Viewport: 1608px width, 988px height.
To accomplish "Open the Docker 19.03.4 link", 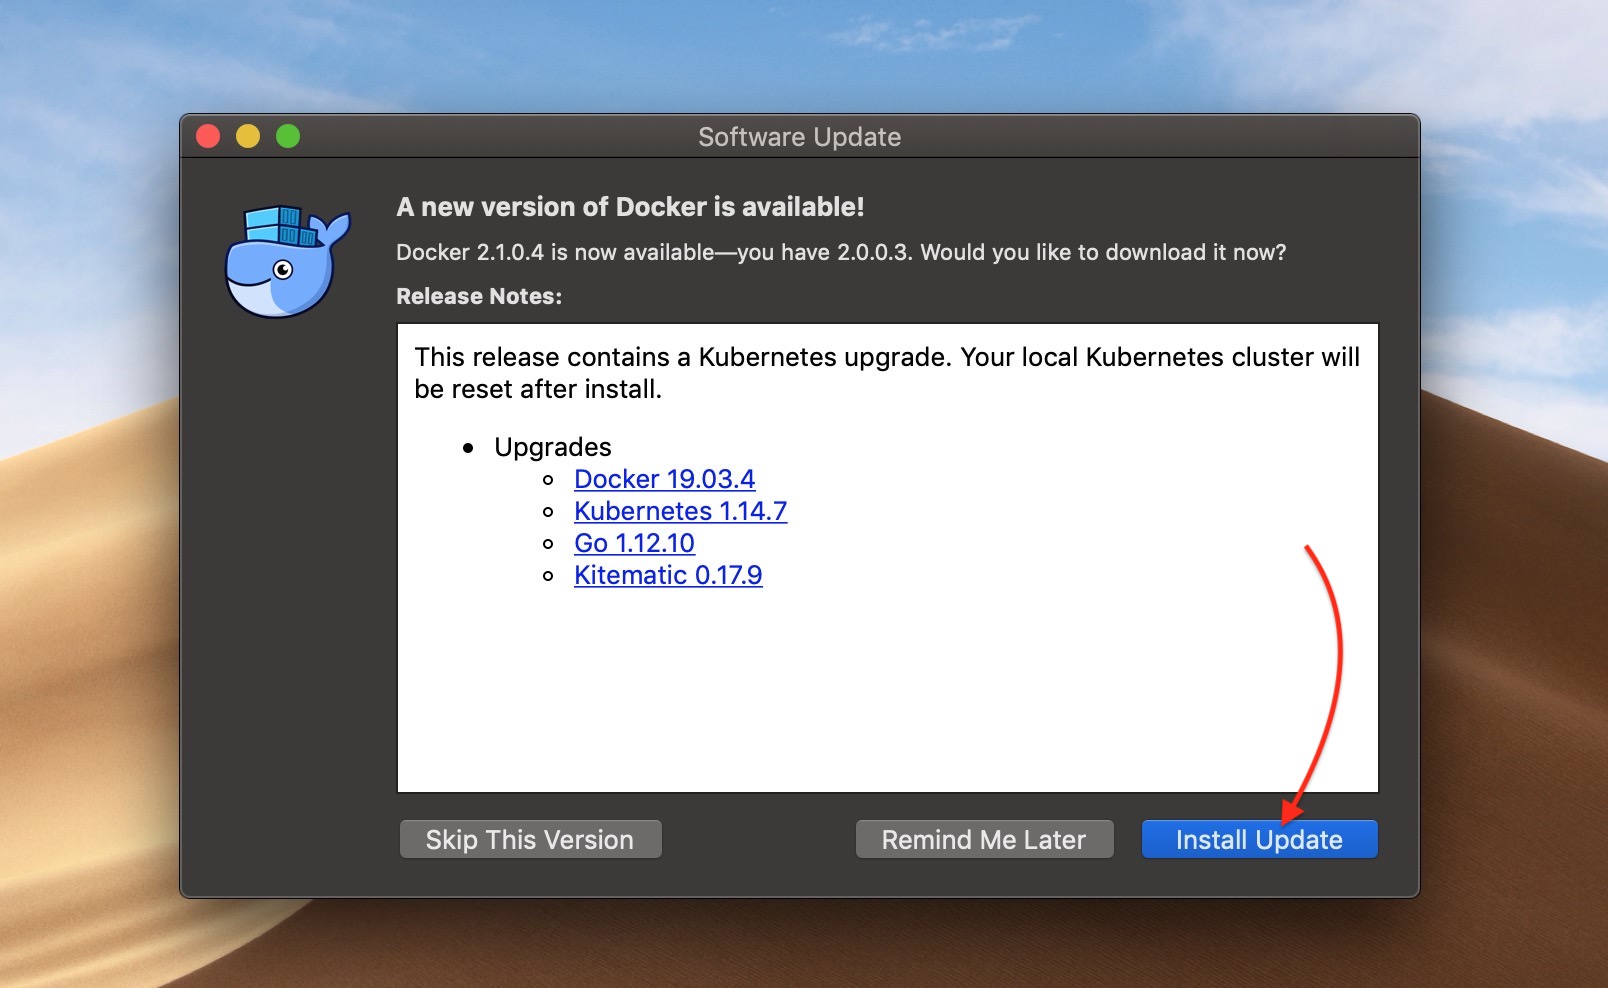I will click(x=664, y=479).
